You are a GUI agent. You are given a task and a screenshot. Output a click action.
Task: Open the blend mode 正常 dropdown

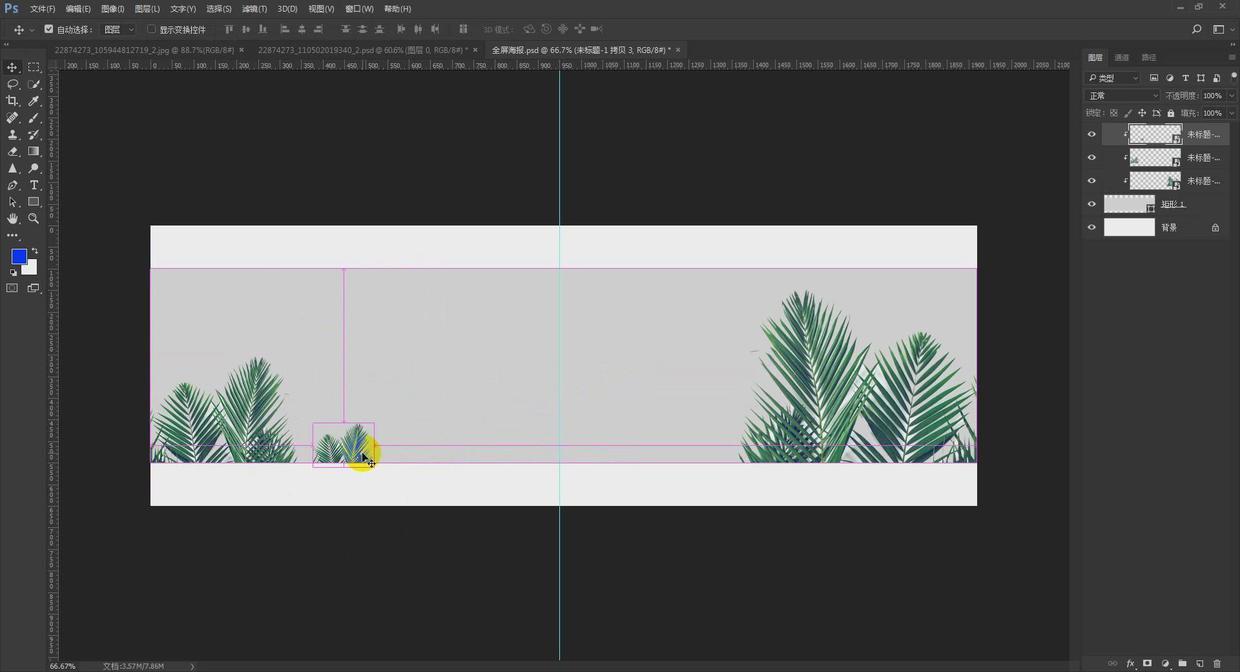[1122, 96]
